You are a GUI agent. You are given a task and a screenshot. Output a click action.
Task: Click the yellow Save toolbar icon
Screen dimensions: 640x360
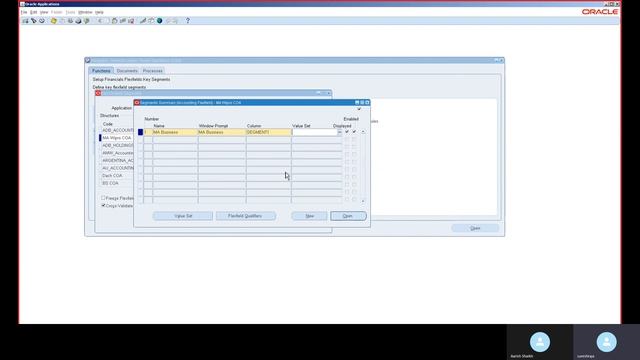[x=53, y=20]
